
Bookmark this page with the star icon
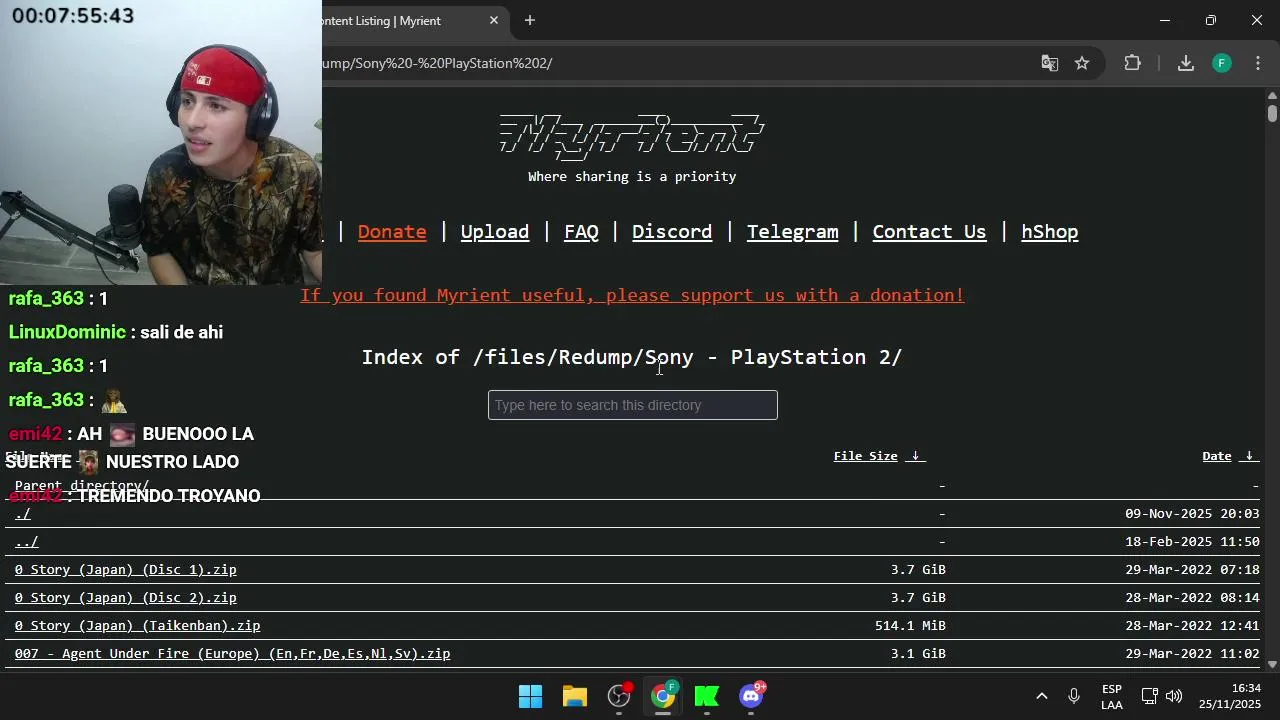point(1082,63)
